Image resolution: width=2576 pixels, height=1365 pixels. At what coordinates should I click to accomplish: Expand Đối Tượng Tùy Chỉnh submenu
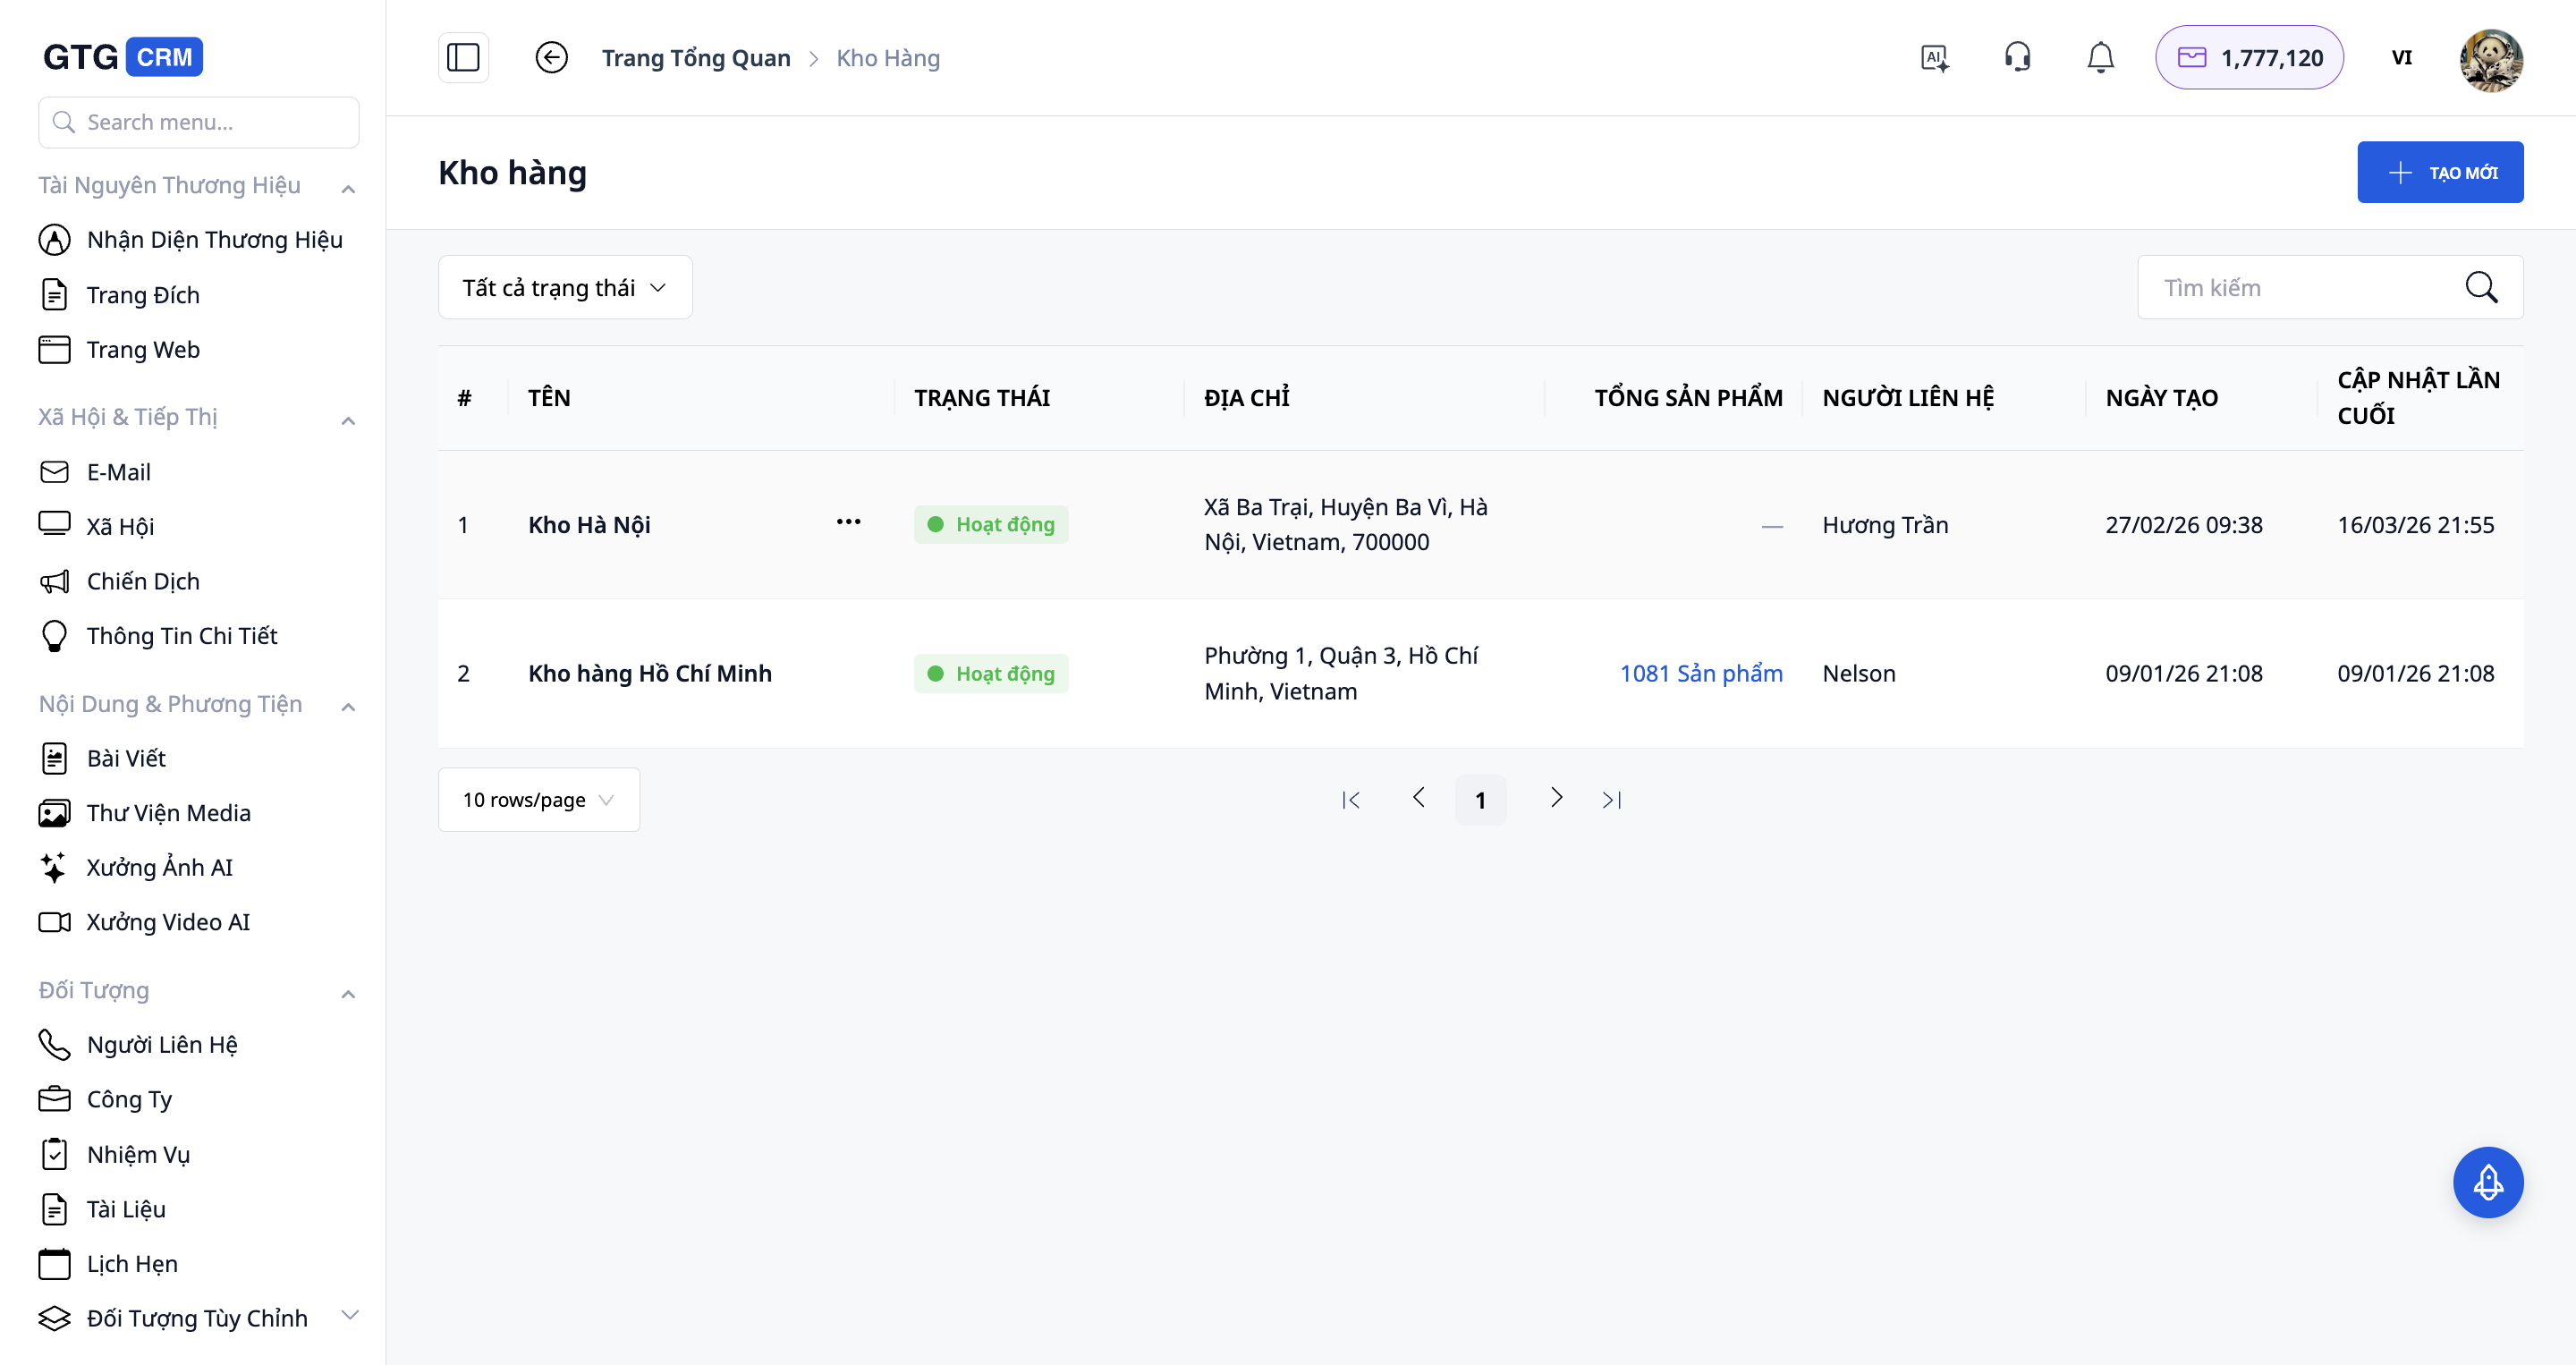pyautogui.click(x=349, y=1316)
